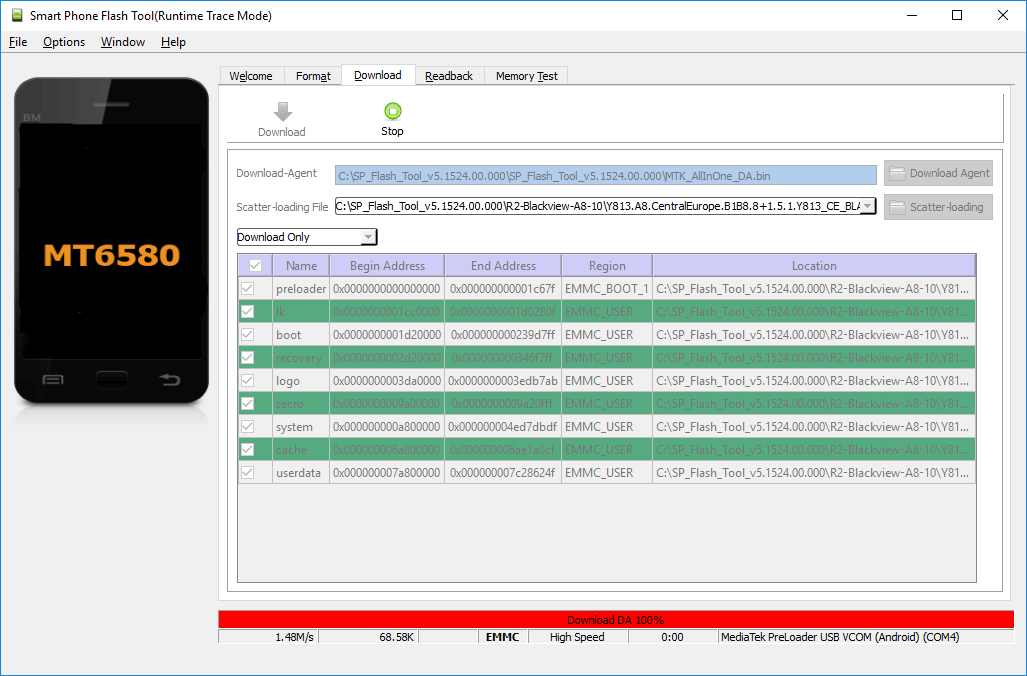This screenshot has height=676, width=1027.
Task: Click the Download arrow icon
Action: click(x=282, y=113)
